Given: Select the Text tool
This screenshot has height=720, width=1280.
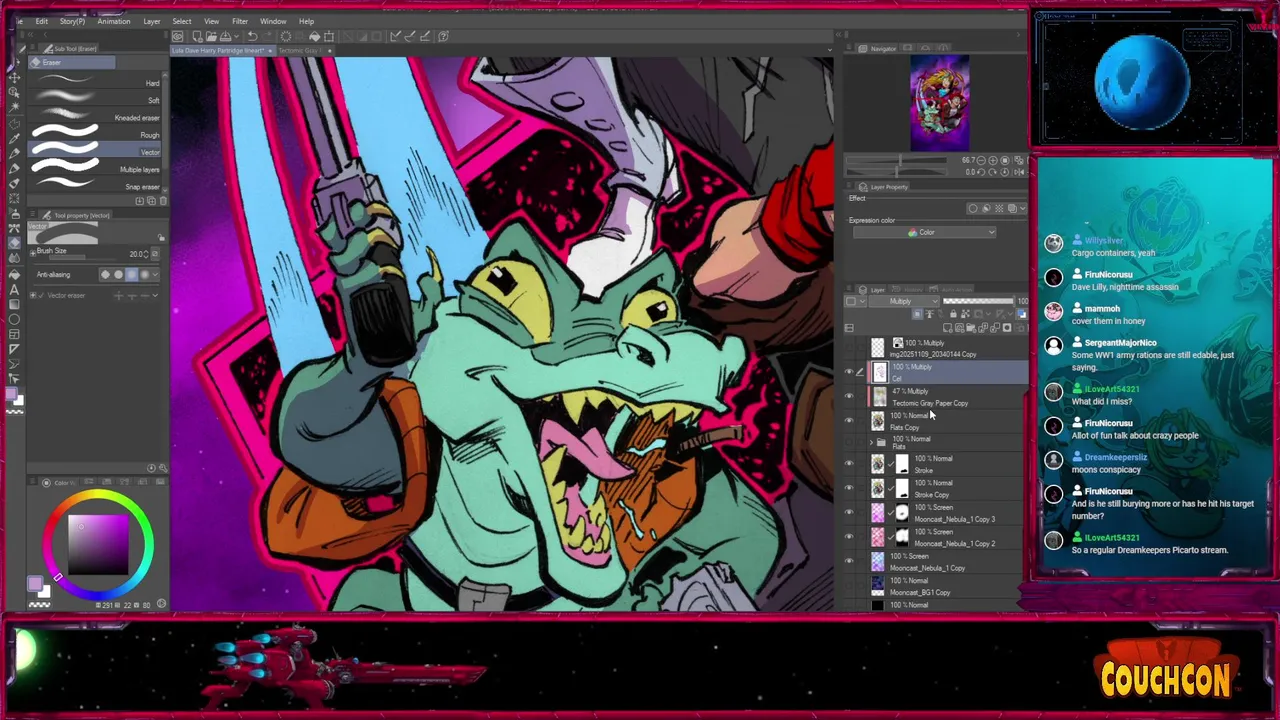Looking at the screenshot, I should click(14, 289).
